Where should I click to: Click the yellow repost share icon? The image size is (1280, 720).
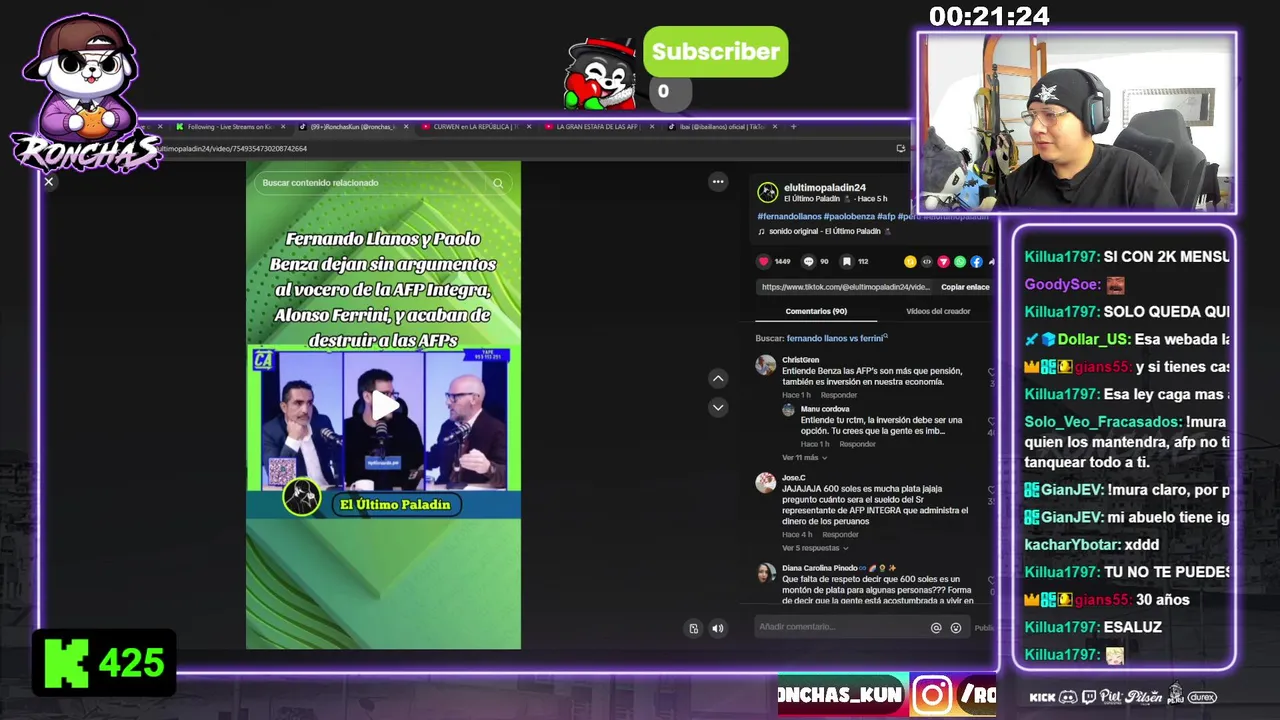910,261
